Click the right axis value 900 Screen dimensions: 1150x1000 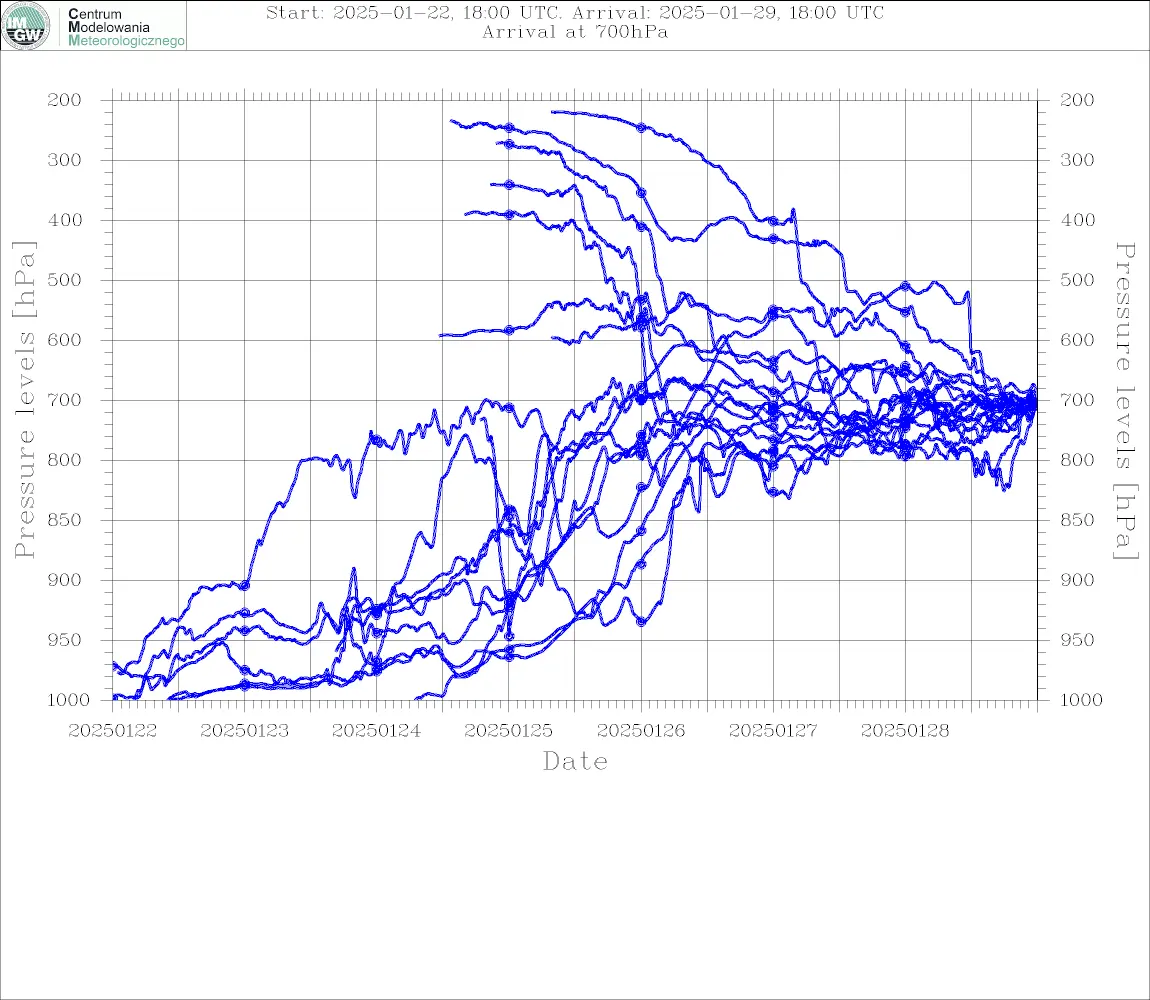(1077, 580)
